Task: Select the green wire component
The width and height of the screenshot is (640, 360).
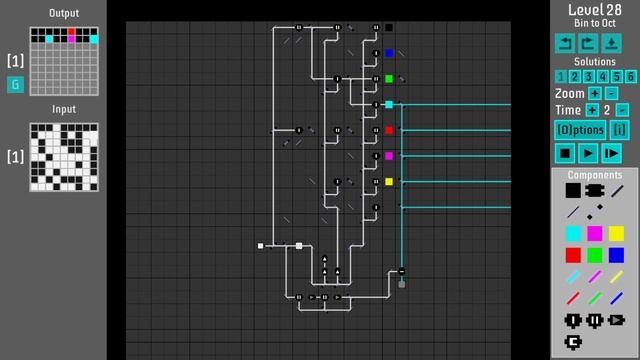Action: coord(595,298)
